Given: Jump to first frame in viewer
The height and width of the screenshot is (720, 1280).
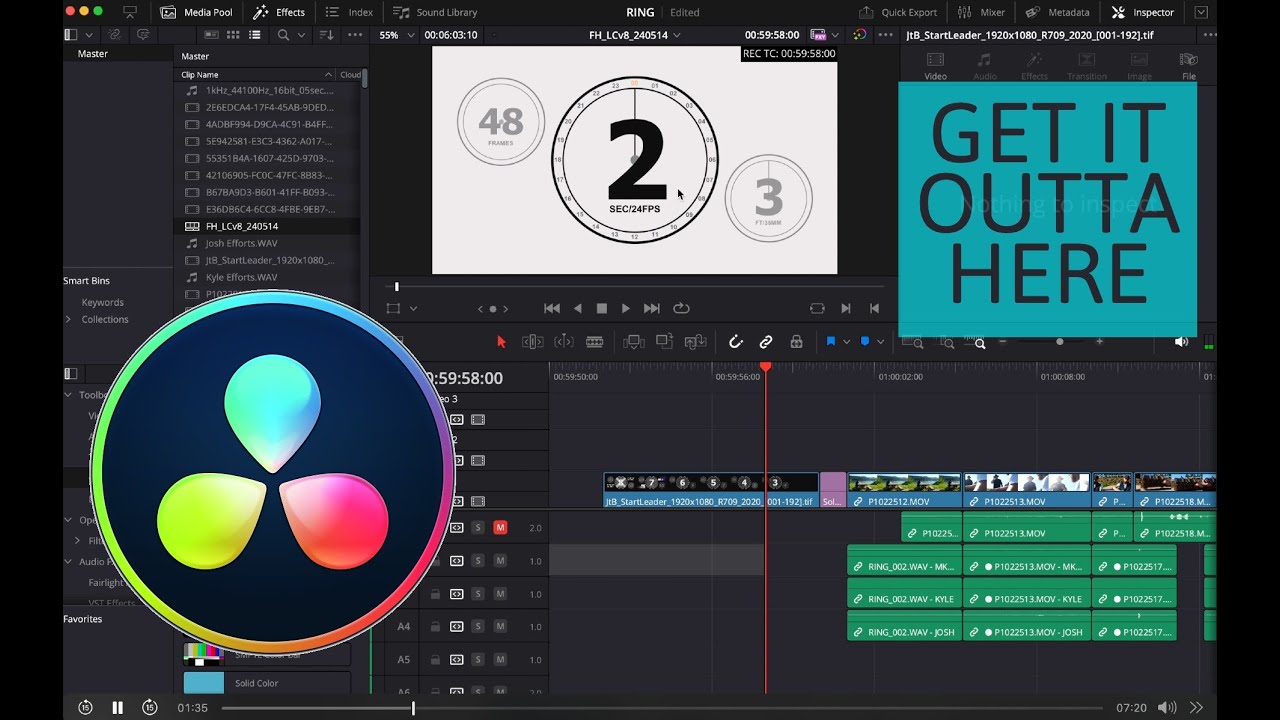Looking at the screenshot, I should pyautogui.click(x=551, y=309).
